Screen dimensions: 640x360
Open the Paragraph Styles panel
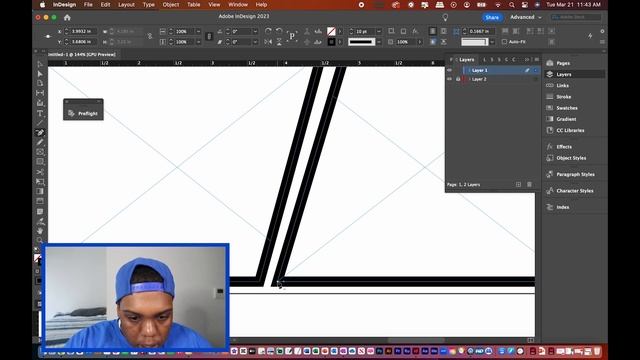point(575,174)
